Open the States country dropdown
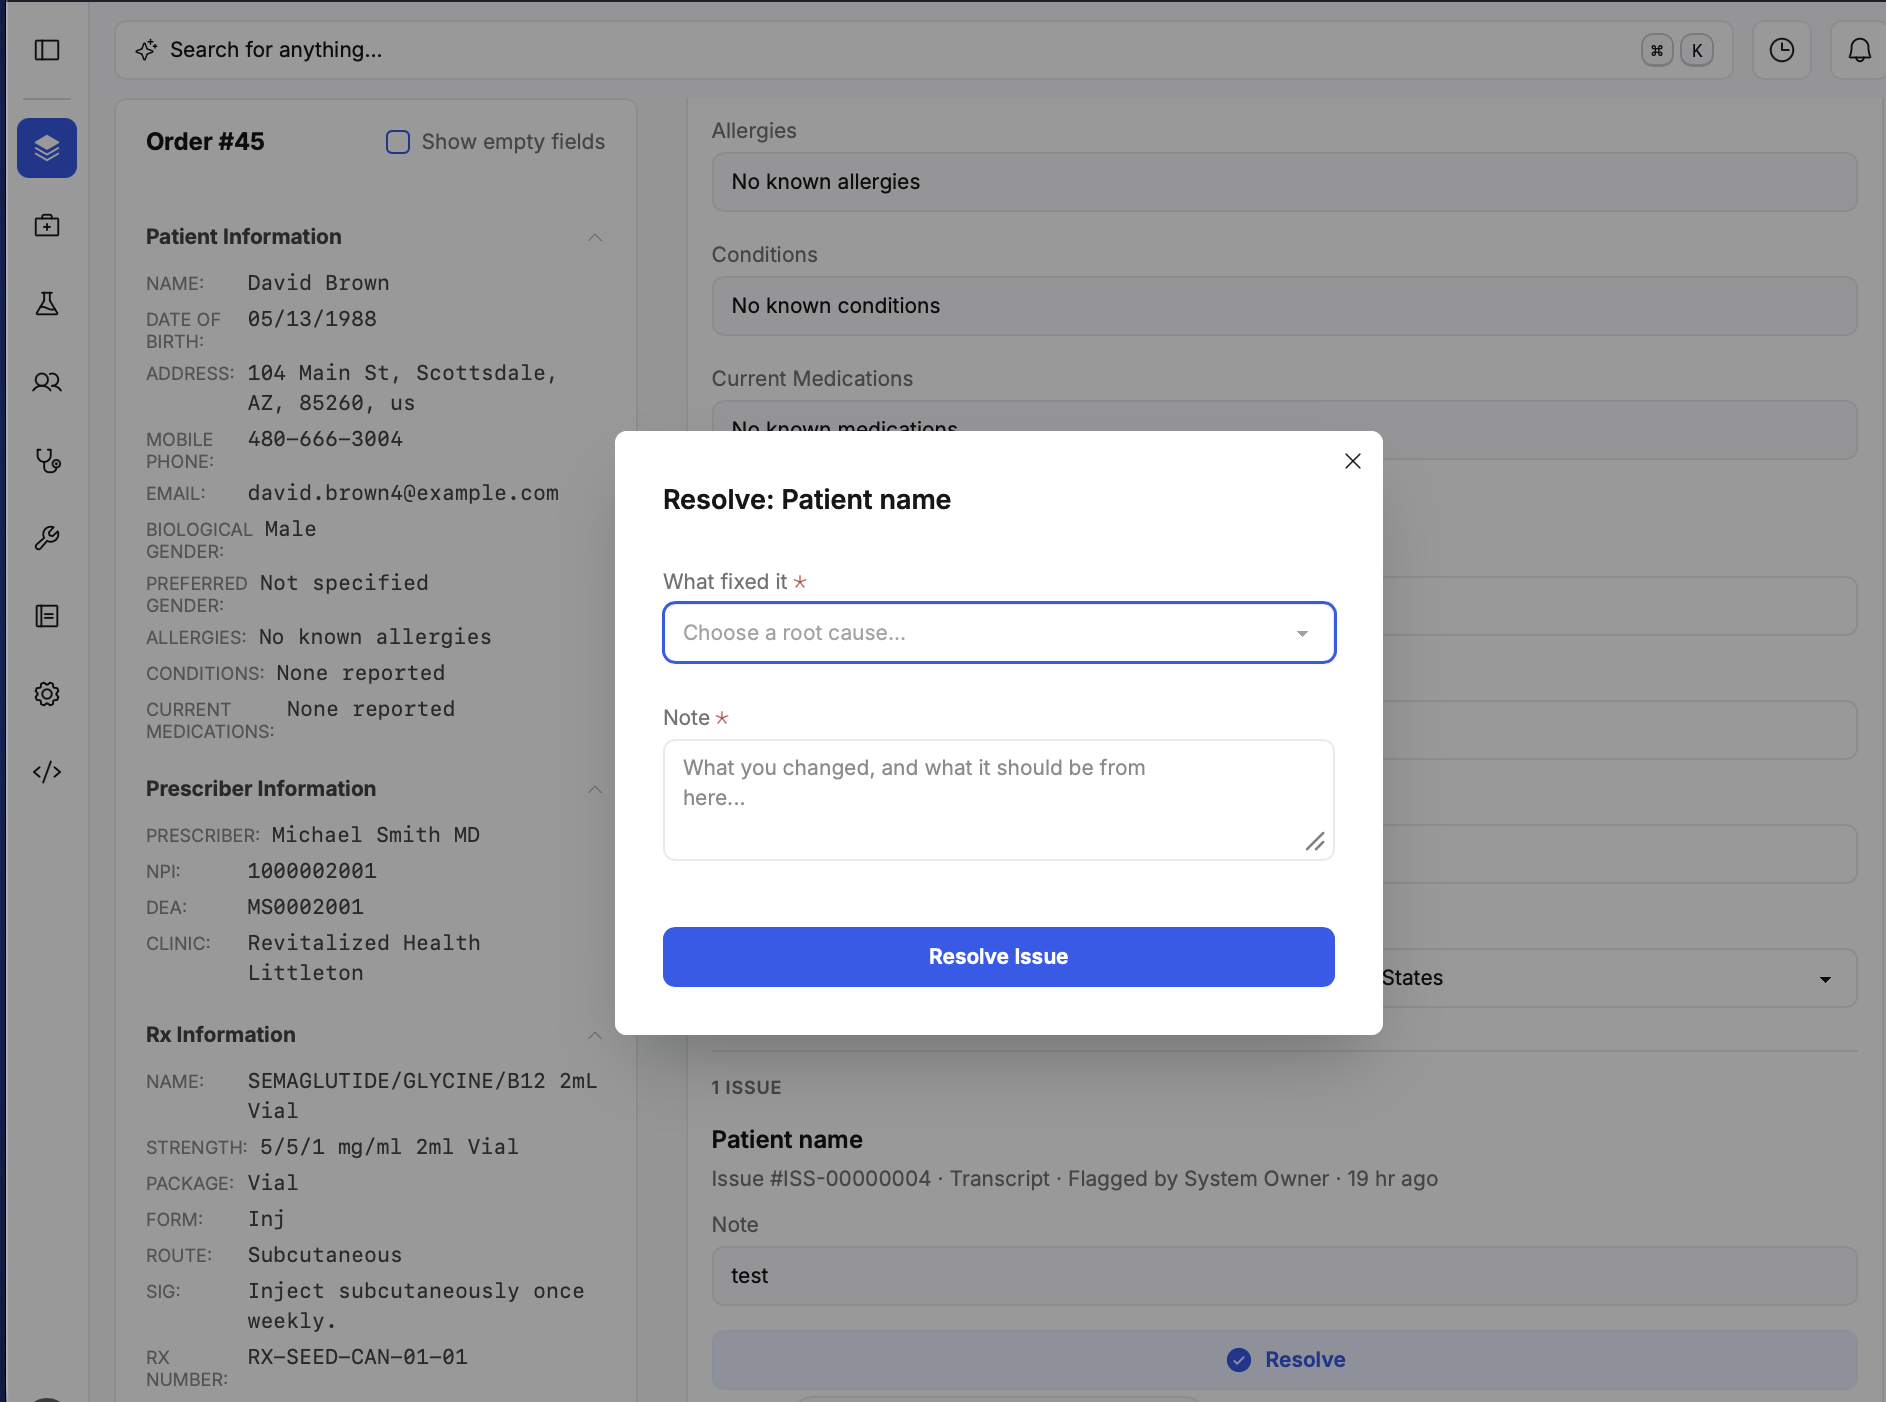 point(1620,978)
